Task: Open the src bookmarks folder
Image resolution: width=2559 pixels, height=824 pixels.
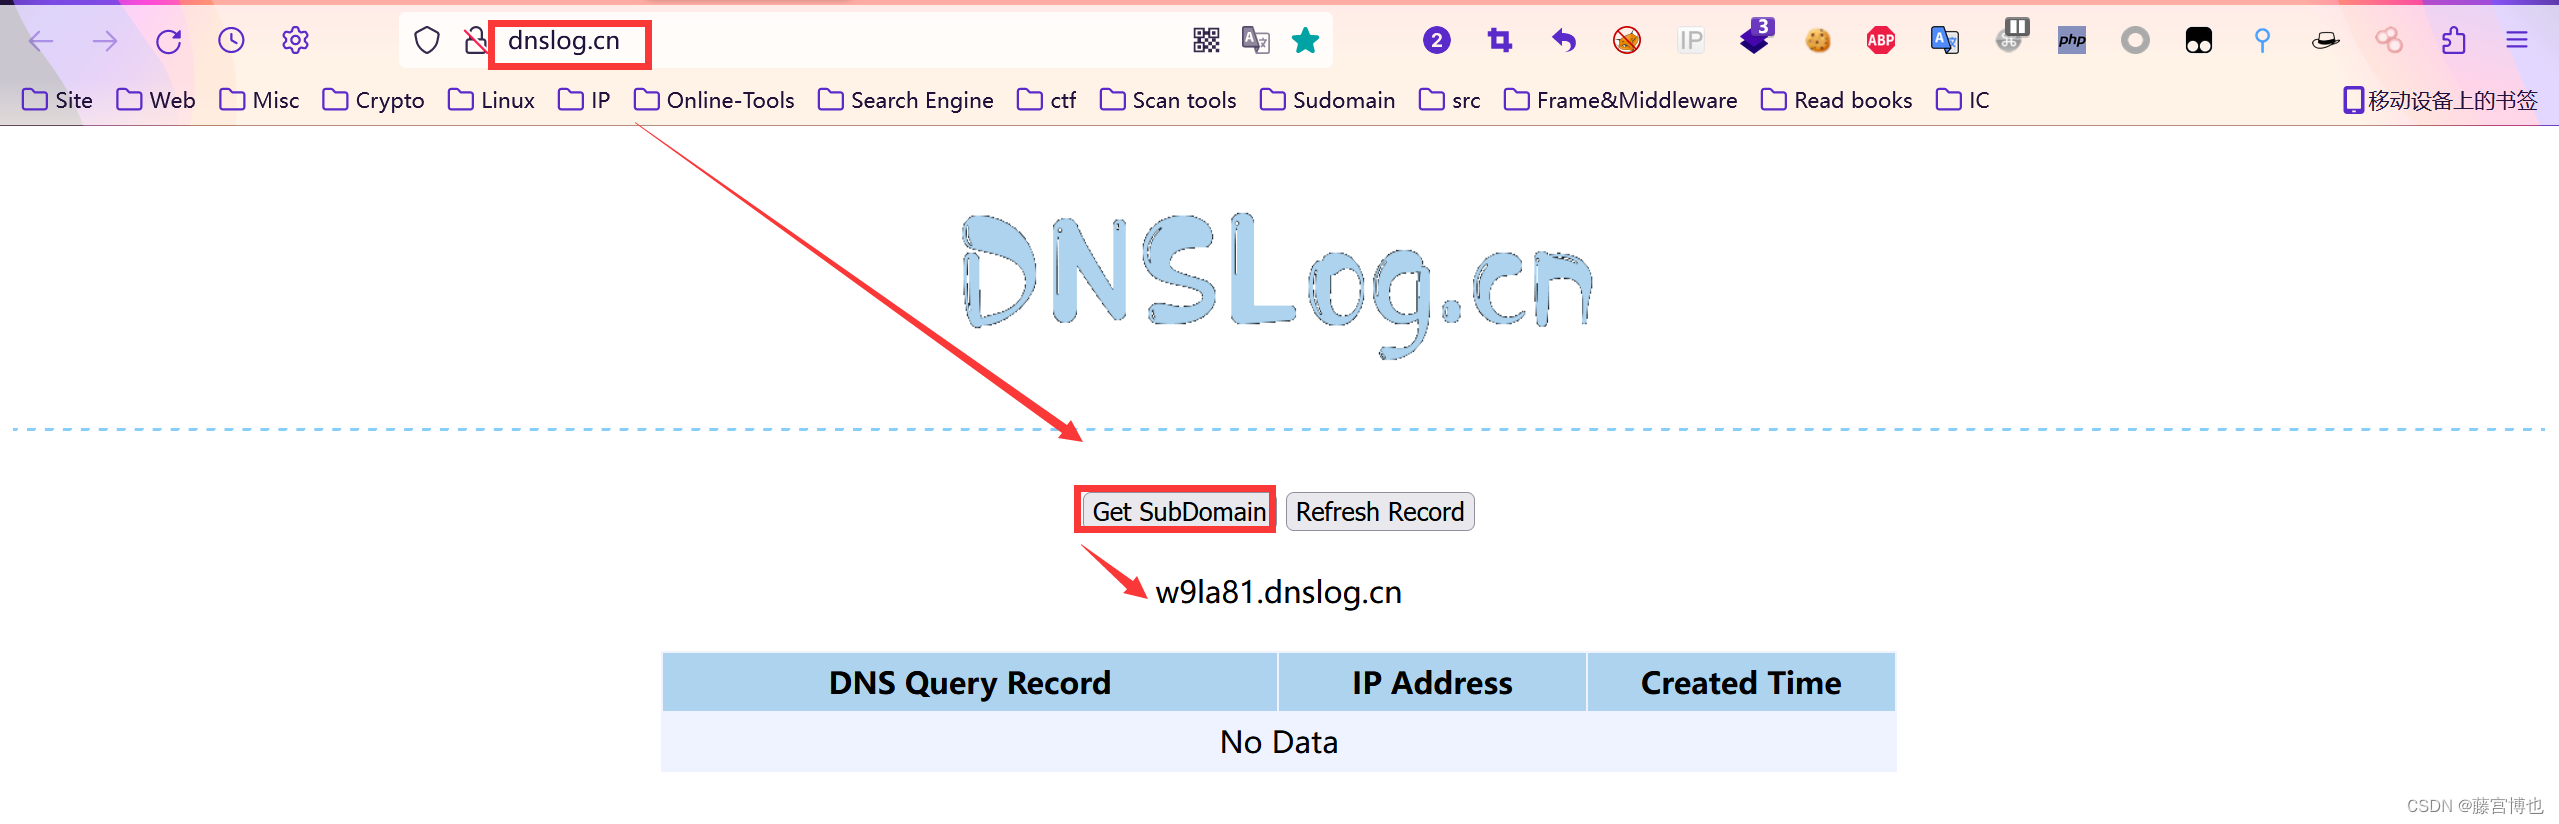Action: [1450, 100]
